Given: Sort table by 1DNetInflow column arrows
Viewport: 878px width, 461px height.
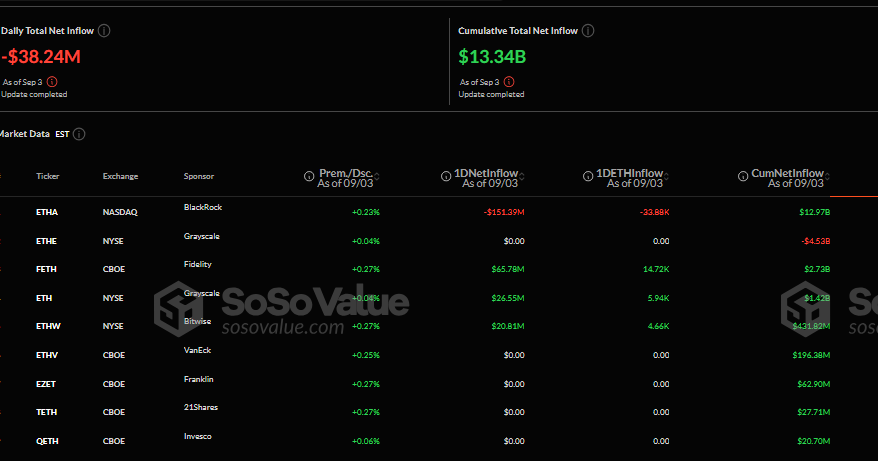Looking at the screenshot, I should click(x=522, y=176).
